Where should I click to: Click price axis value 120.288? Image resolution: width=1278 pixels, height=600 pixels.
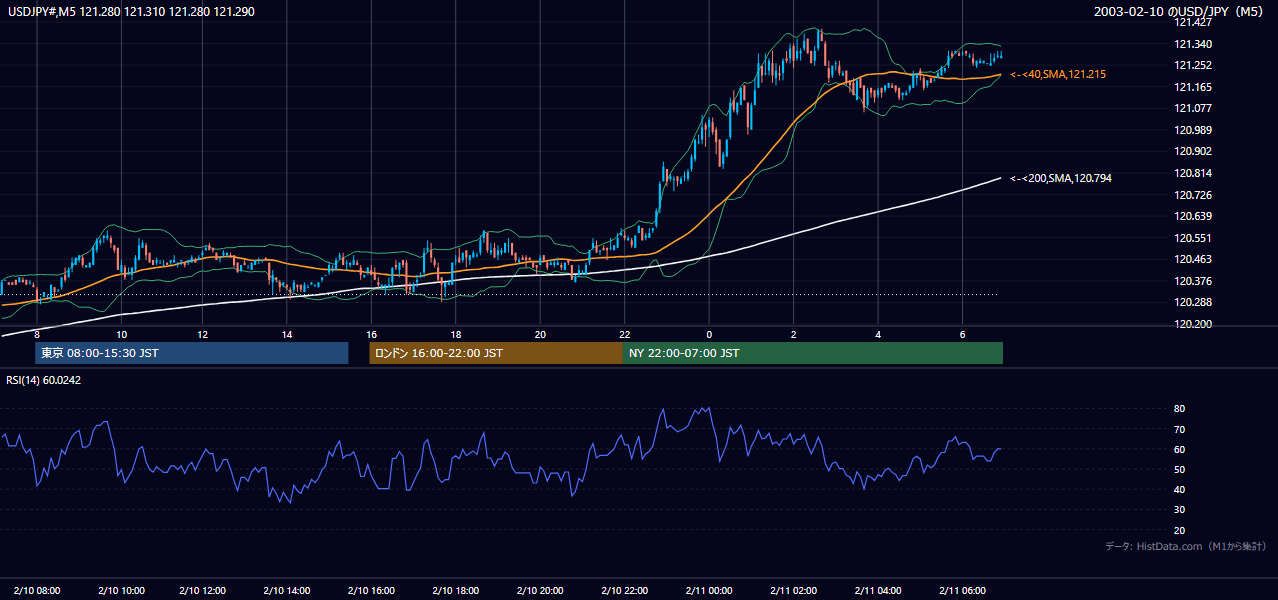pyautogui.click(x=1192, y=302)
